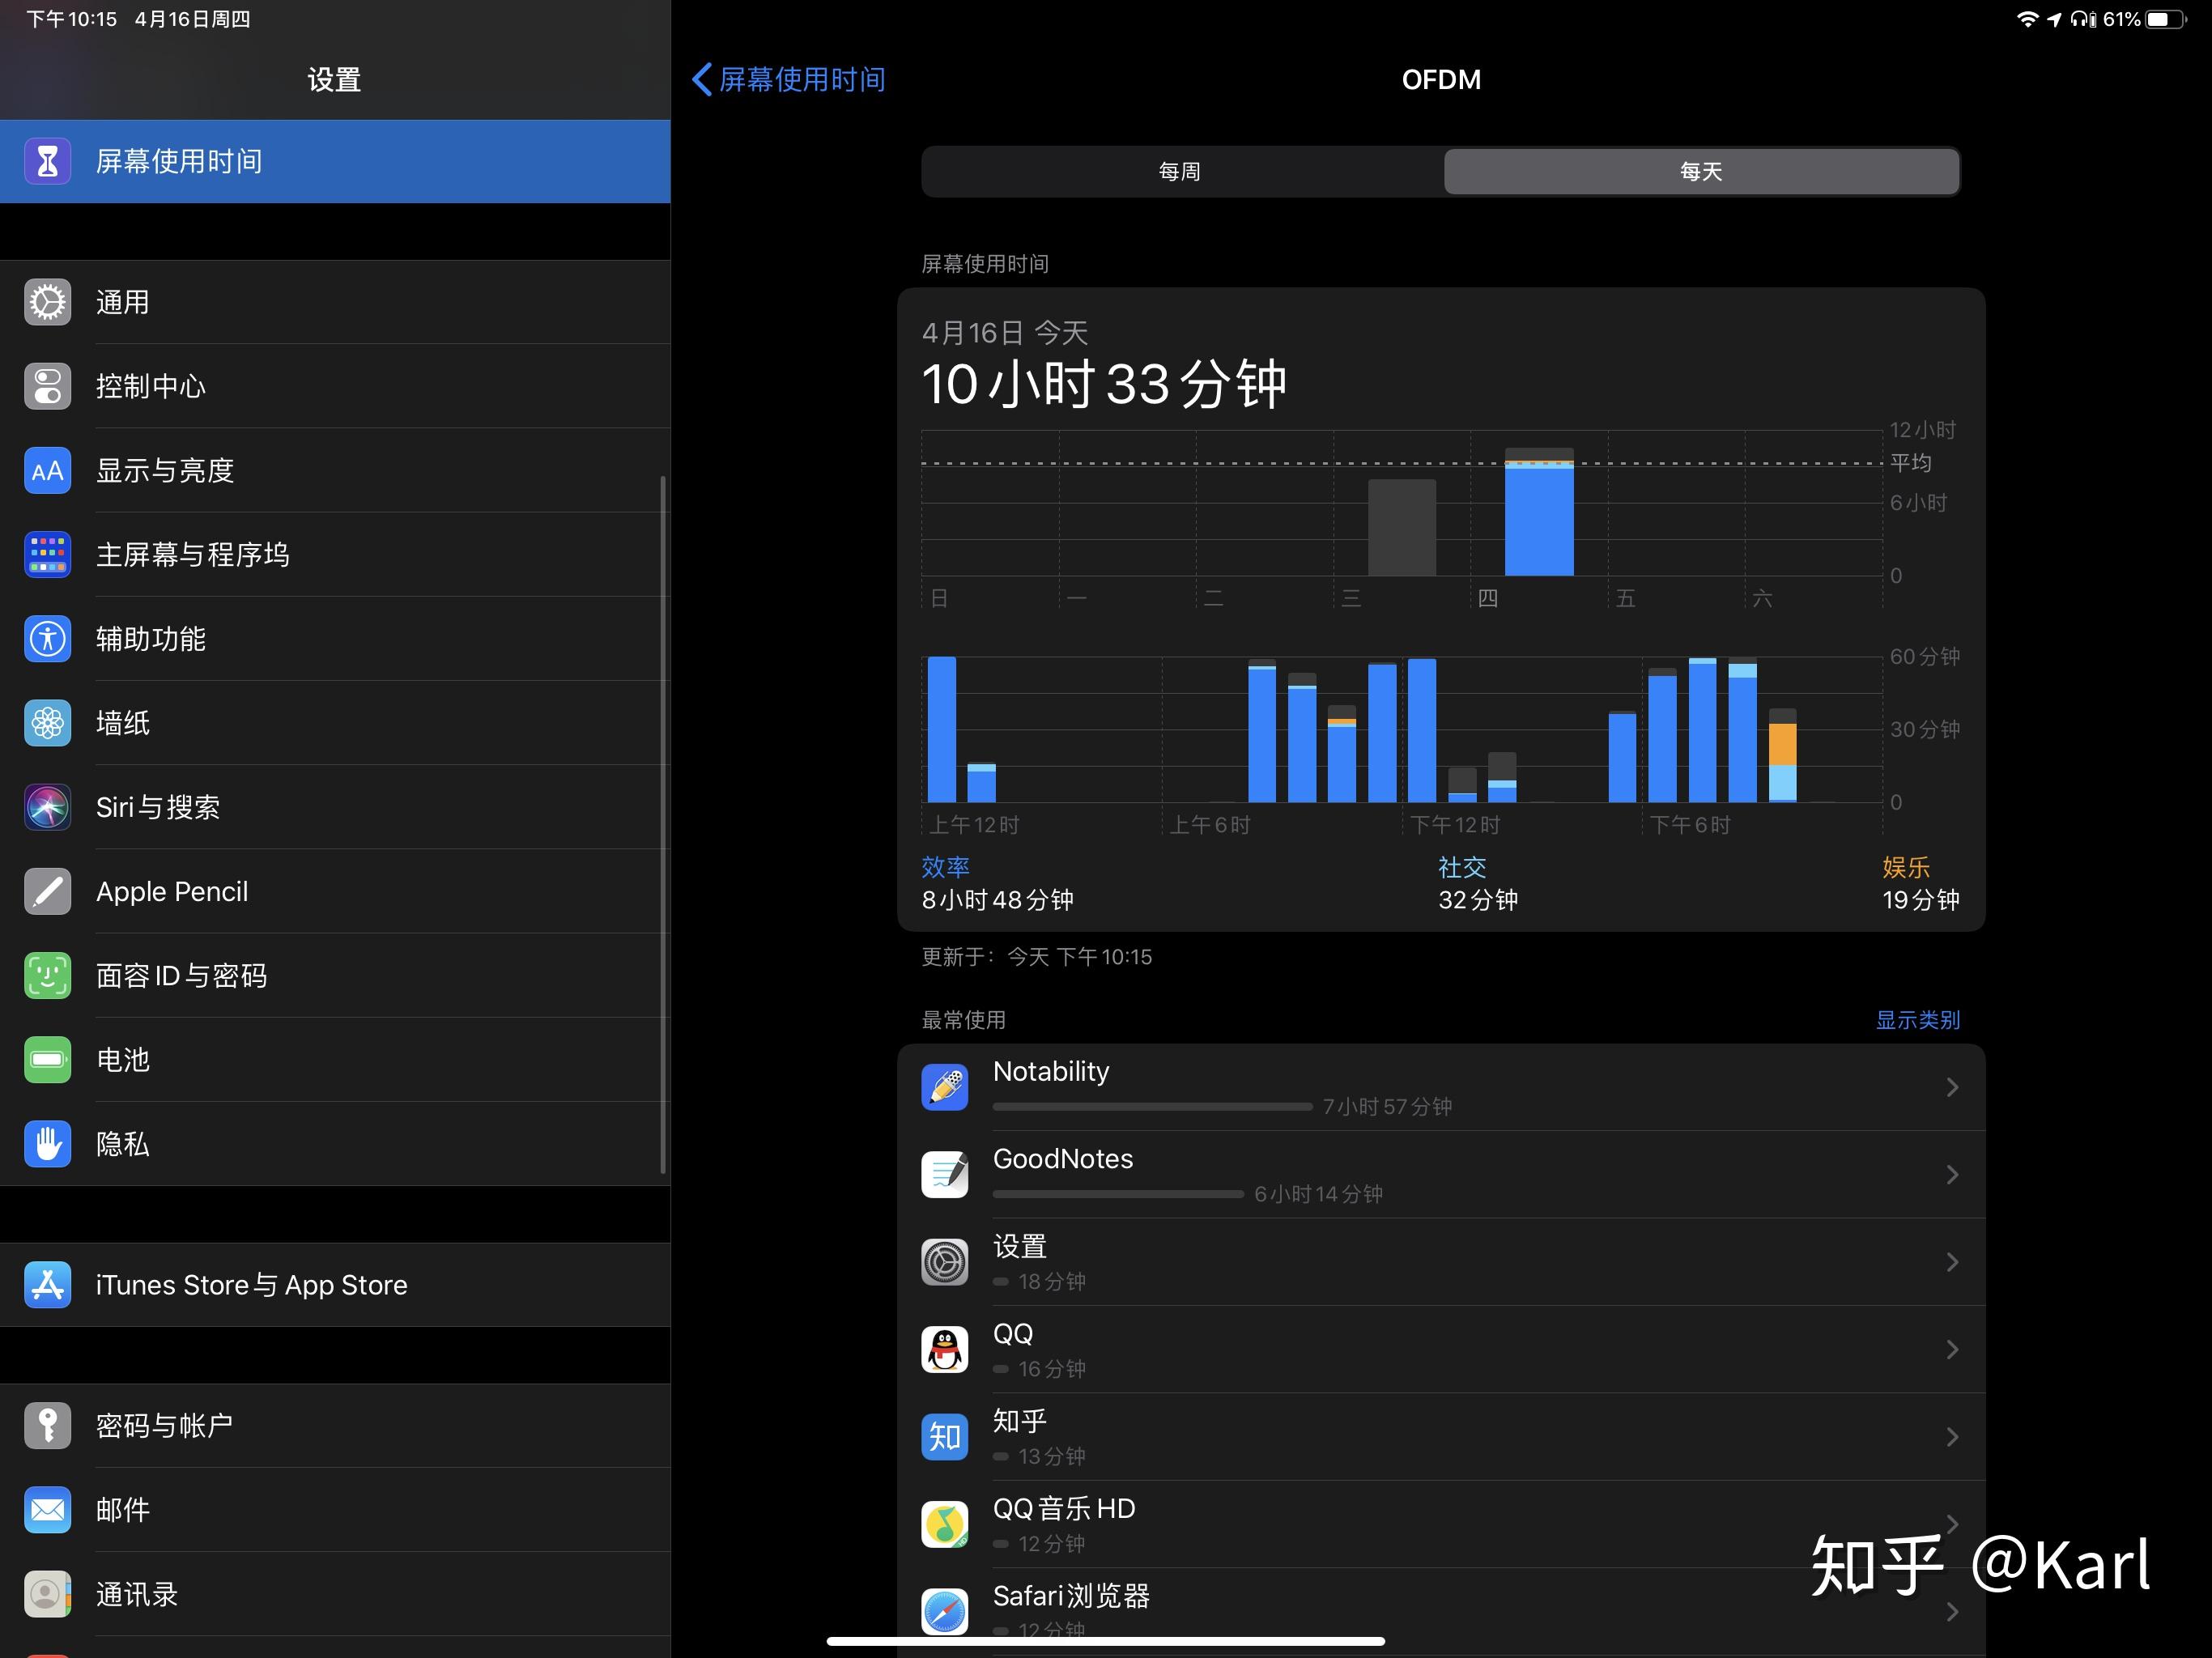Tap the 控制中心 toggle icon
Viewport: 2212px width, 1658px height.
click(x=47, y=386)
